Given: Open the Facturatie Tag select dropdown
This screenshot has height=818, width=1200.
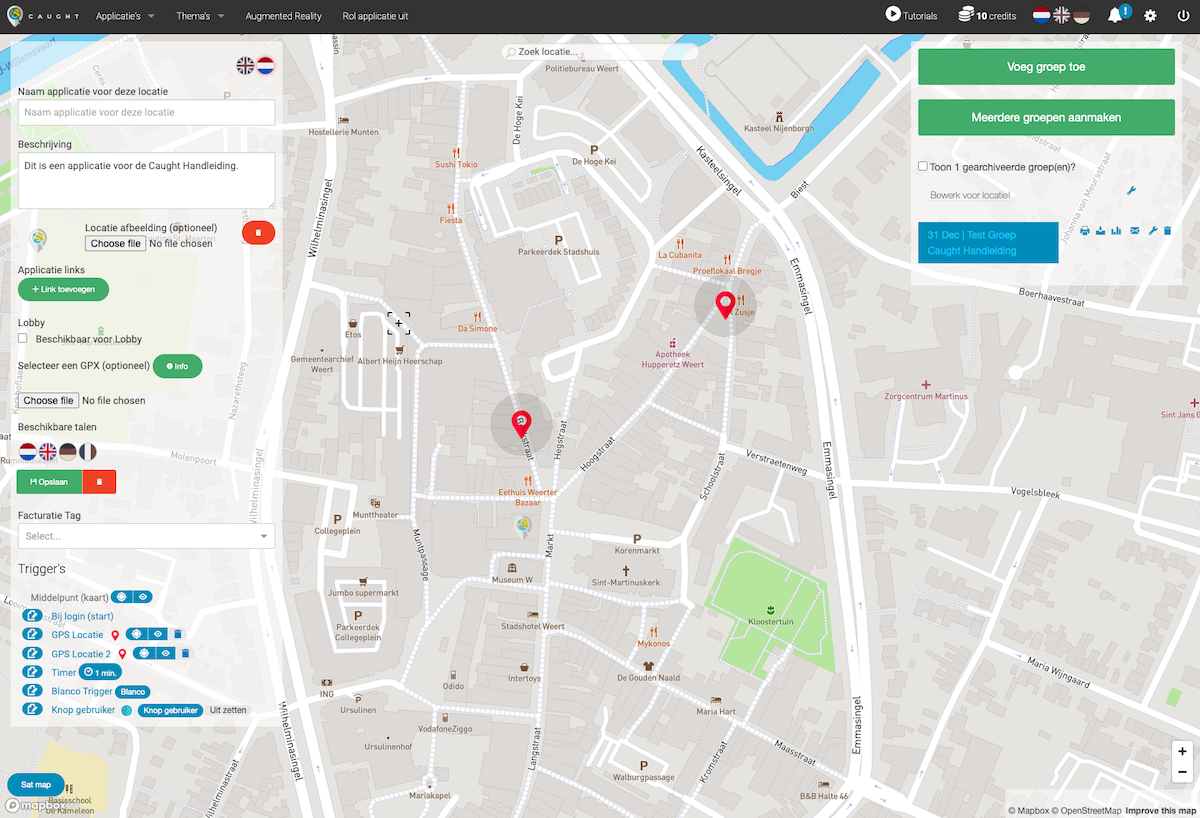Looking at the screenshot, I should click(146, 536).
